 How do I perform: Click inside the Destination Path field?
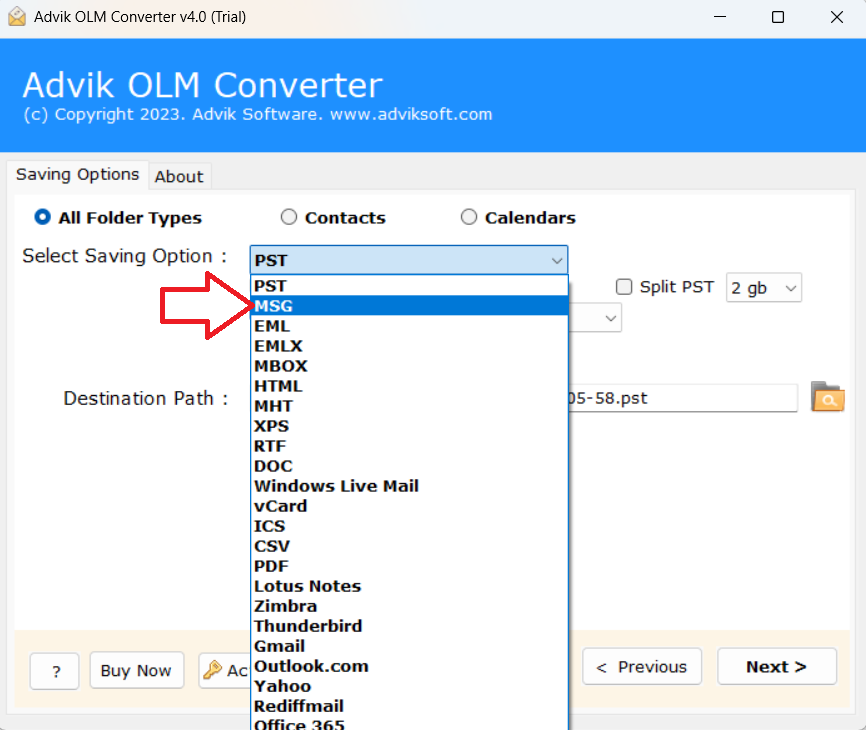pyautogui.click(x=682, y=398)
